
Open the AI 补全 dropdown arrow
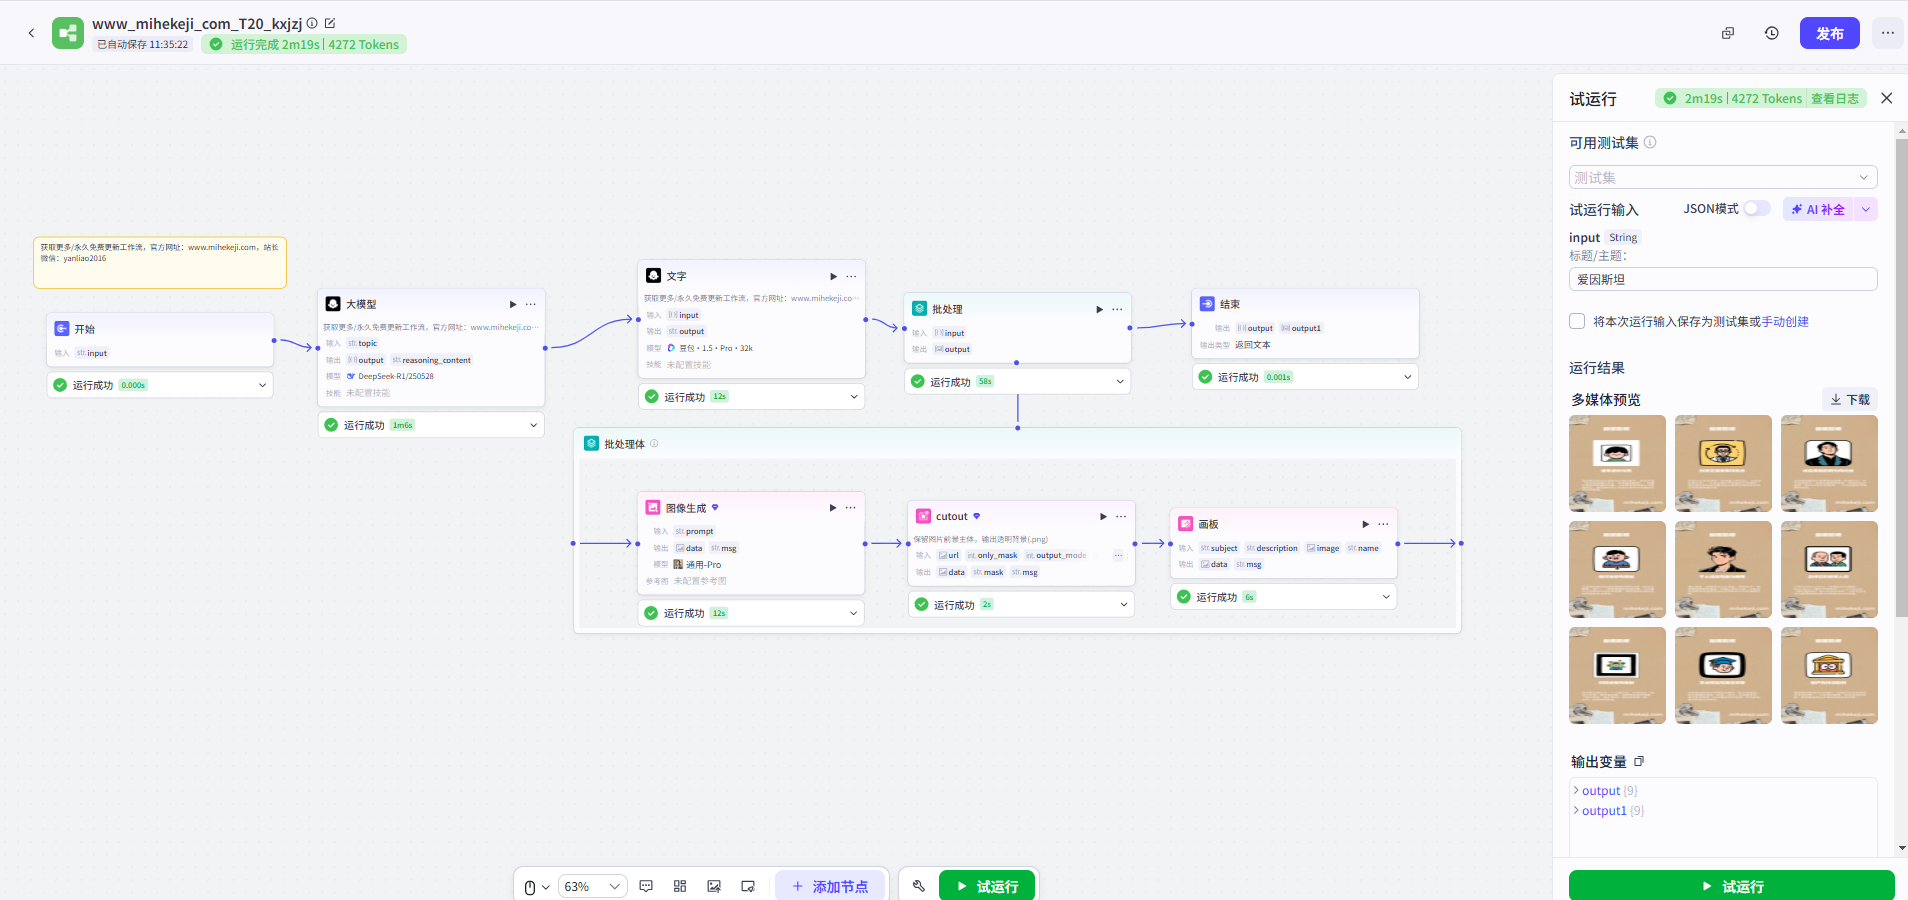(1866, 209)
